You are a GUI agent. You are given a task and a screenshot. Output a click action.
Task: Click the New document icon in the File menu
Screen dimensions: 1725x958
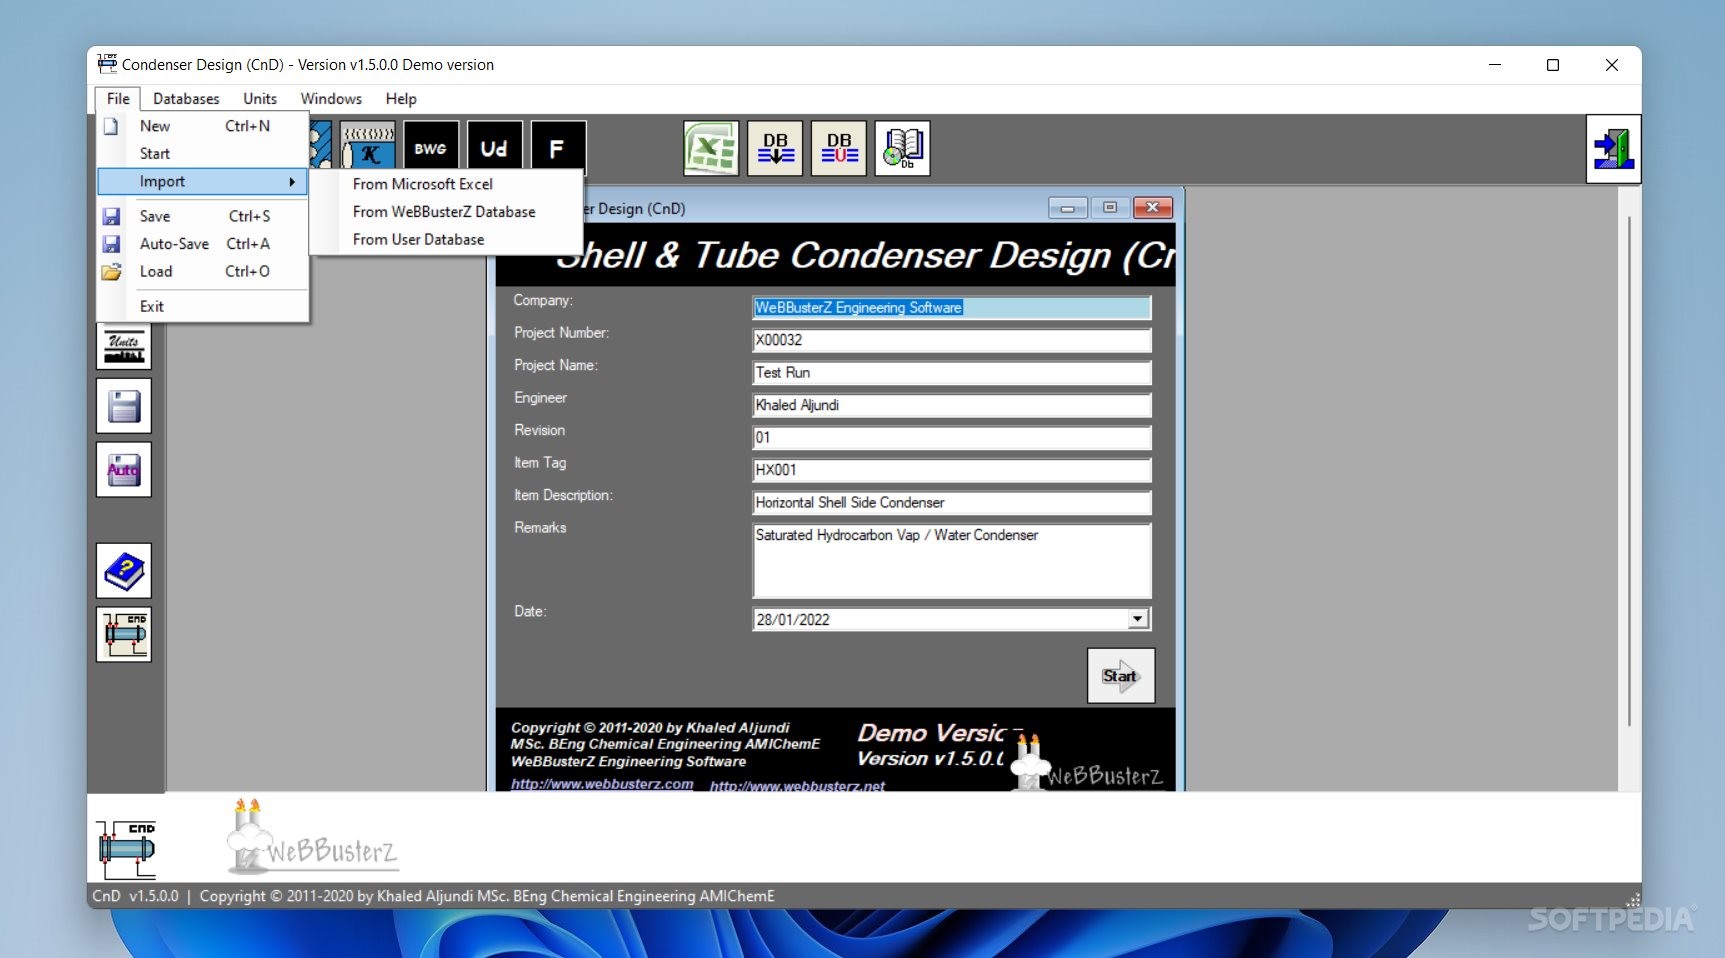[111, 126]
